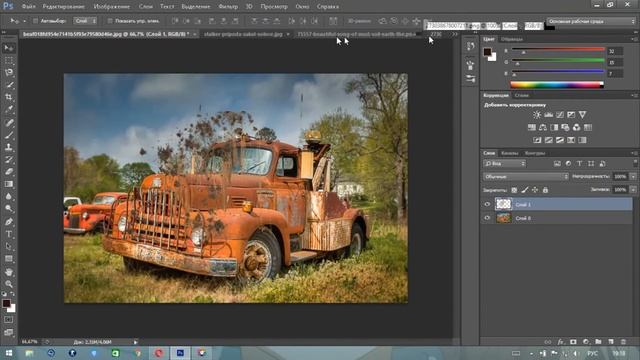Add a Vibrance adjustment
Screen dimensions: 640x360
tap(582, 115)
